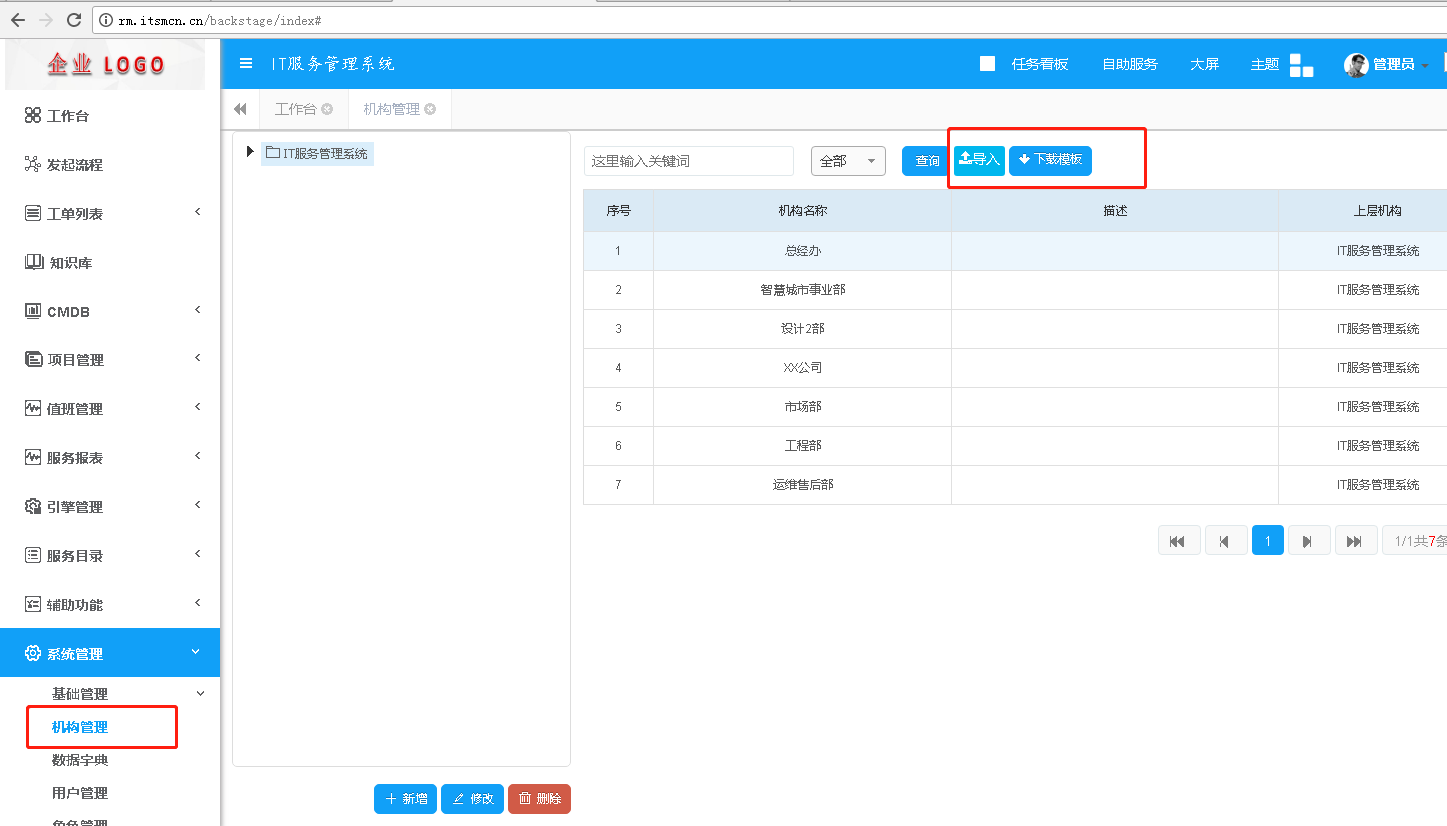Click the hamburger menu icon in header
The width and height of the screenshot is (1447, 826).
[246, 64]
